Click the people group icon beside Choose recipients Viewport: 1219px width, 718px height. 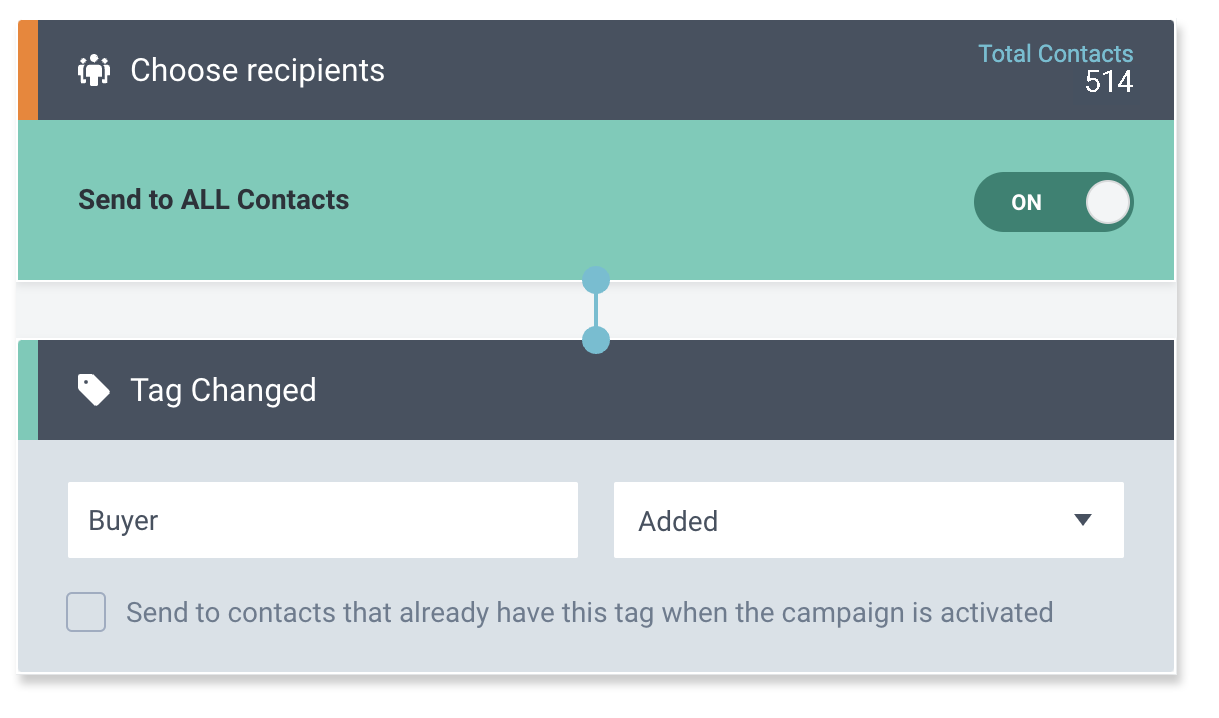pyautogui.click(x=94, y=70)
